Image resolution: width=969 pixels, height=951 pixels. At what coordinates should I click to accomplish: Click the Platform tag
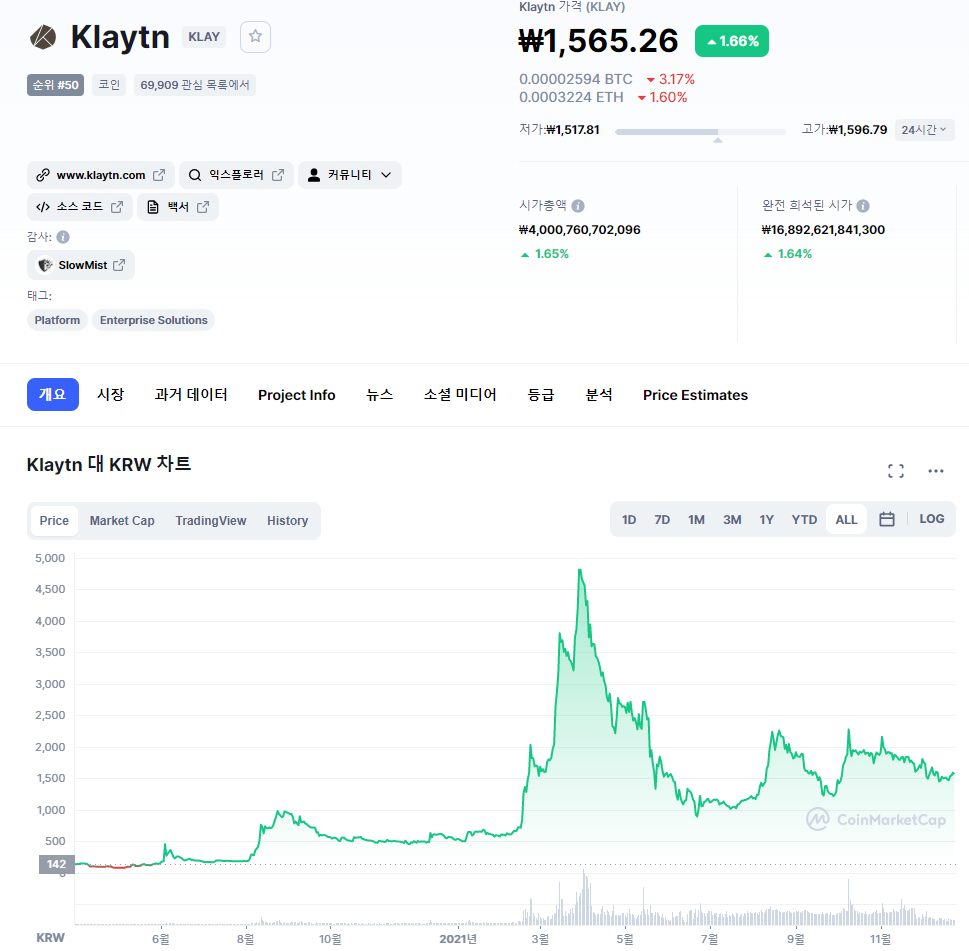coord(57,320)
